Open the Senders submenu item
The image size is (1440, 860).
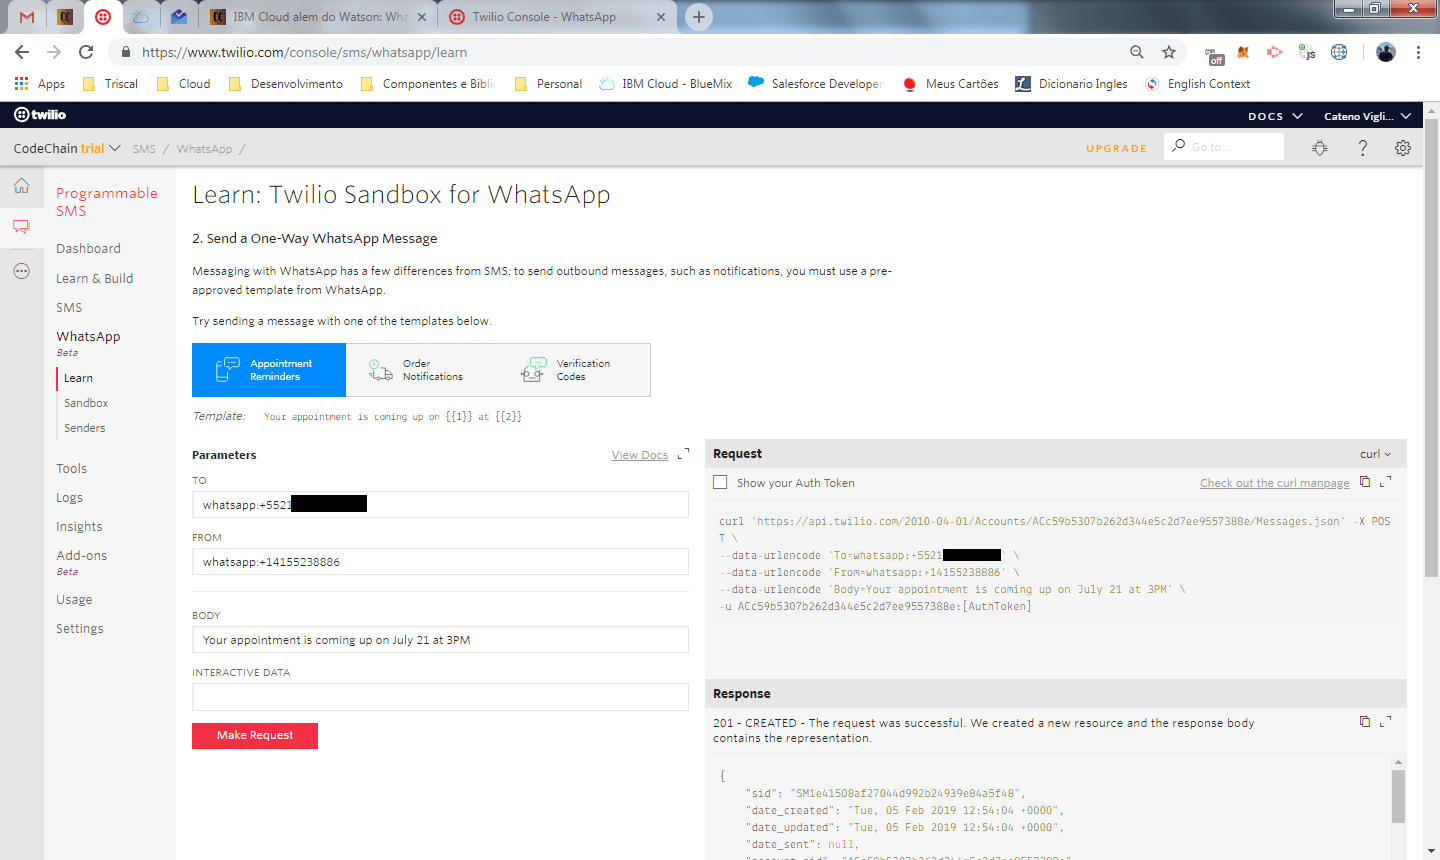[84, 428]
